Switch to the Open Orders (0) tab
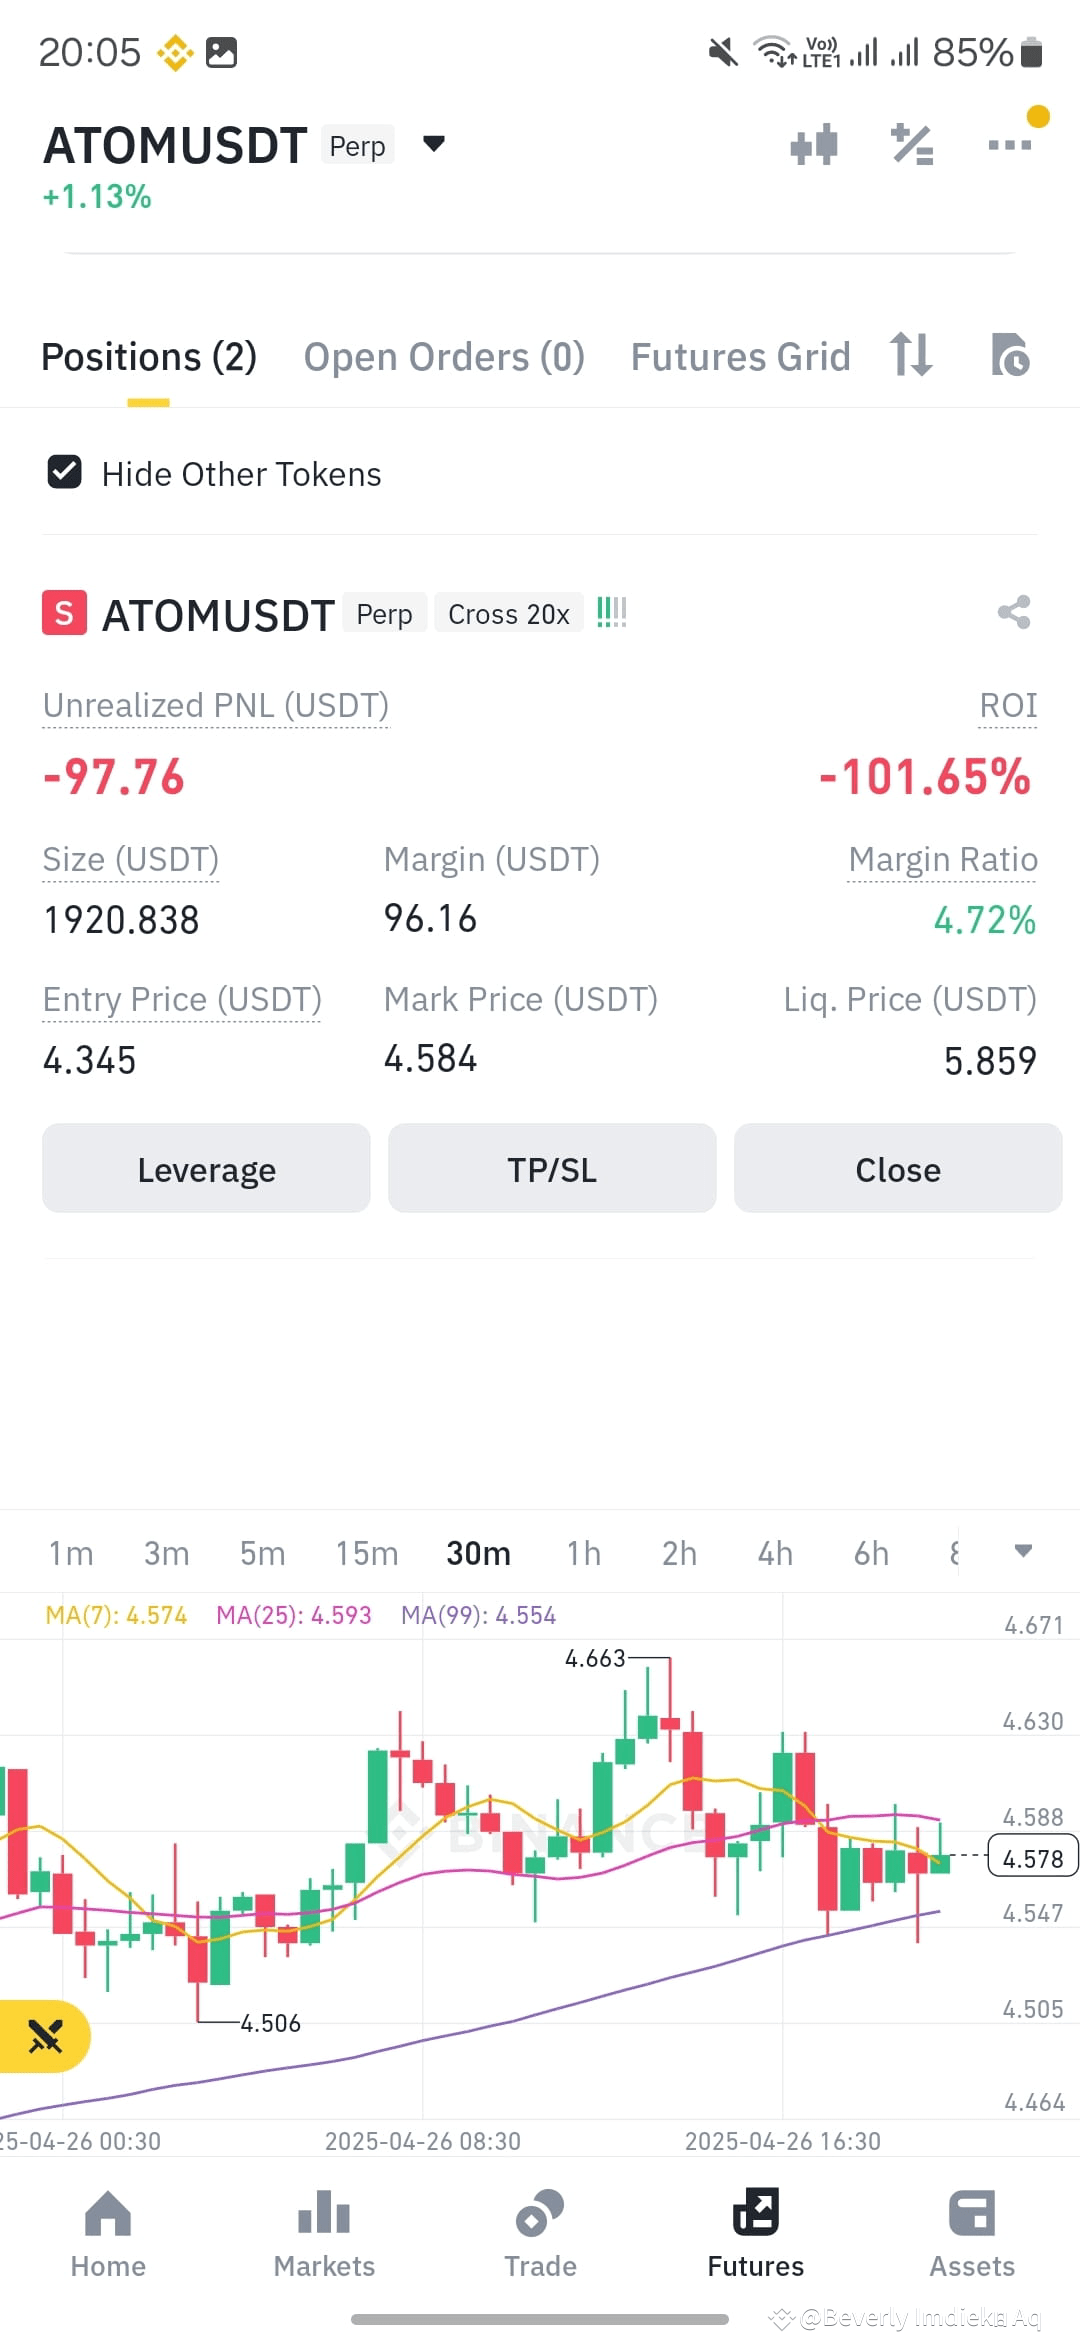The image size is (1080, 2340). (444, 357)
